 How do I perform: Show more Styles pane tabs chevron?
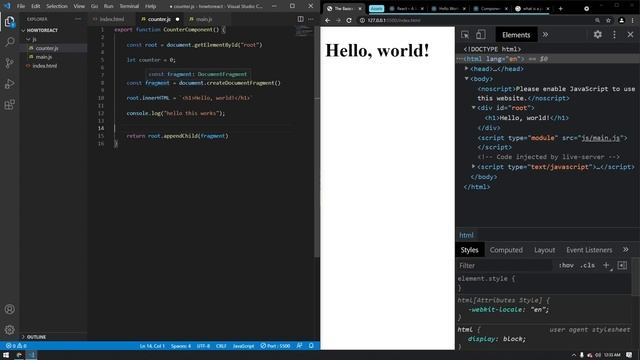click(625, 249)
